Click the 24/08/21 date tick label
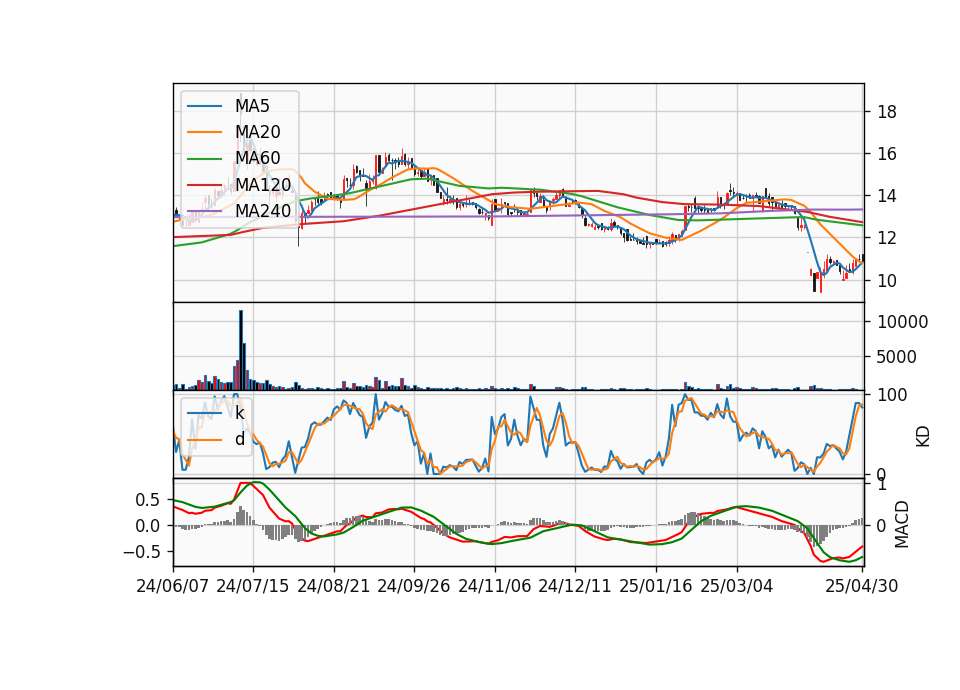The width and height of the screenshot is (960, 690). pyautogui.click(x=334, y=586)
